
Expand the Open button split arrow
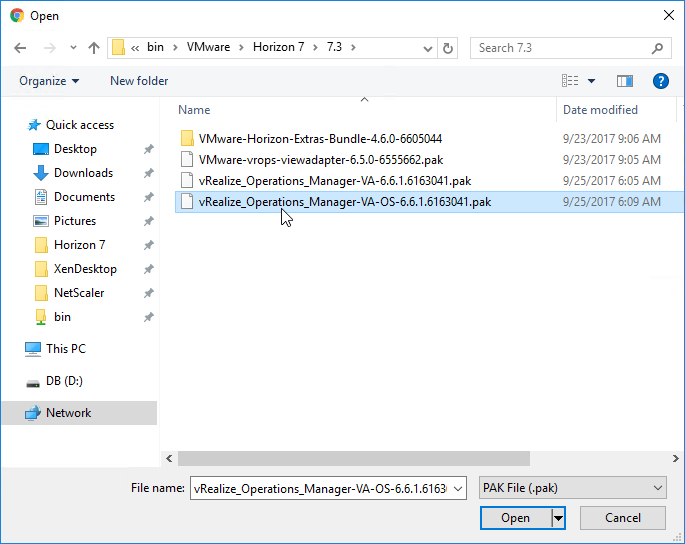(x=558, y=519)
